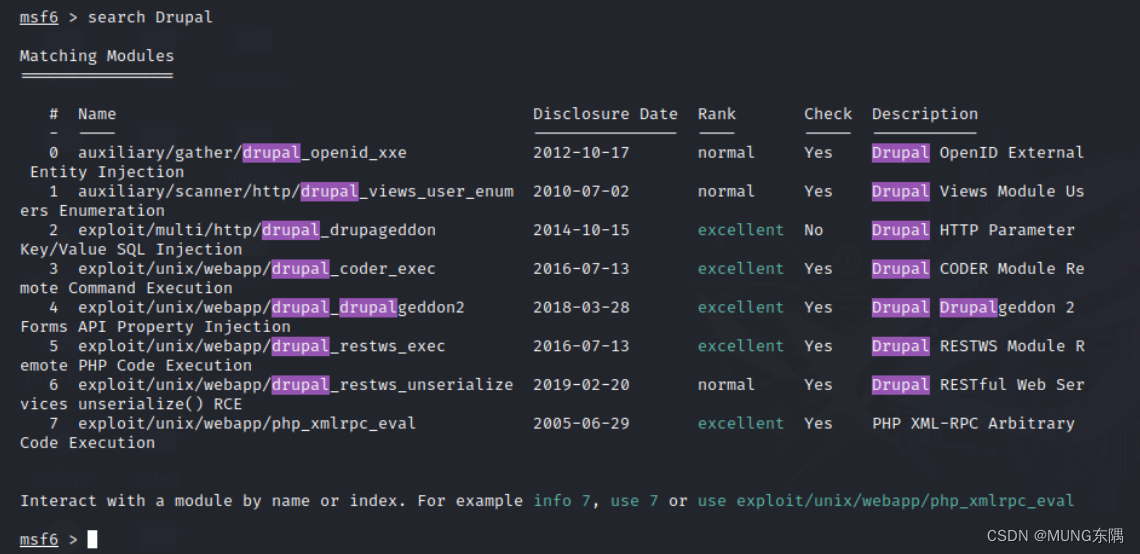Click 'Forms API Property Injection' wrapped line
The image size is (1140, 554).
coord(155,326)
